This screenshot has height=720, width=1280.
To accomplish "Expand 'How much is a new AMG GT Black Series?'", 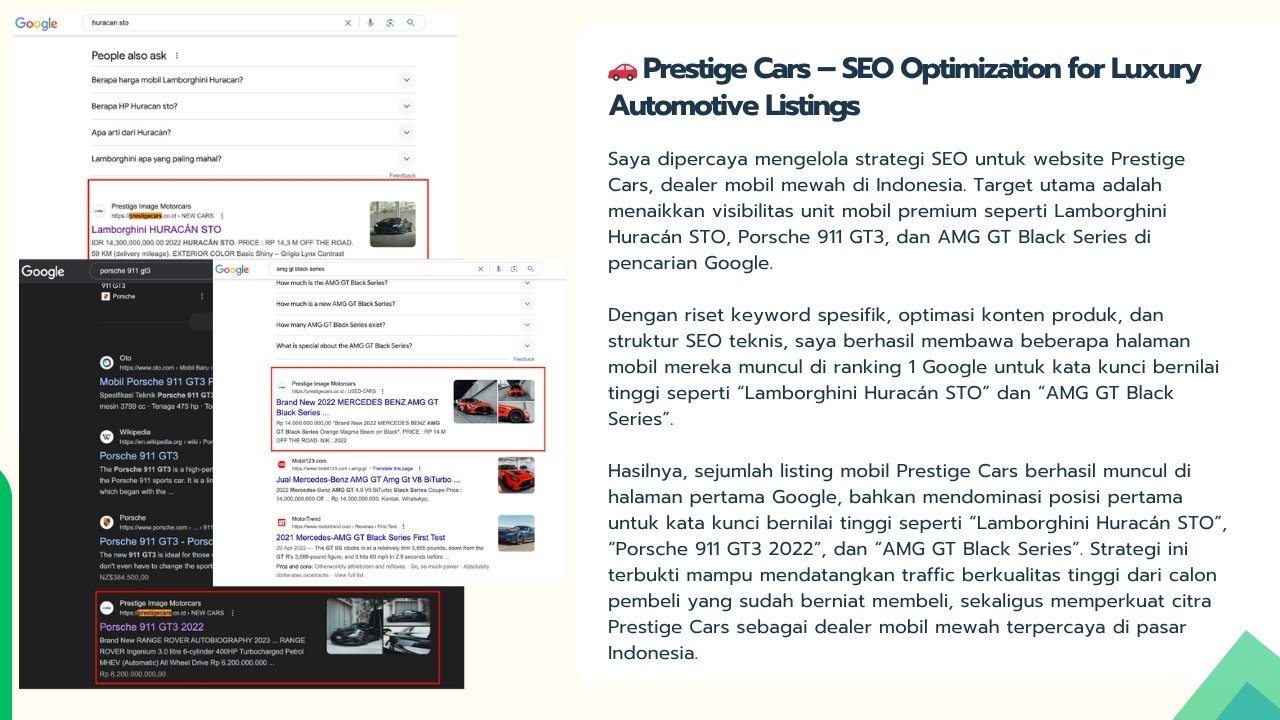I will (x=405, y=303).
